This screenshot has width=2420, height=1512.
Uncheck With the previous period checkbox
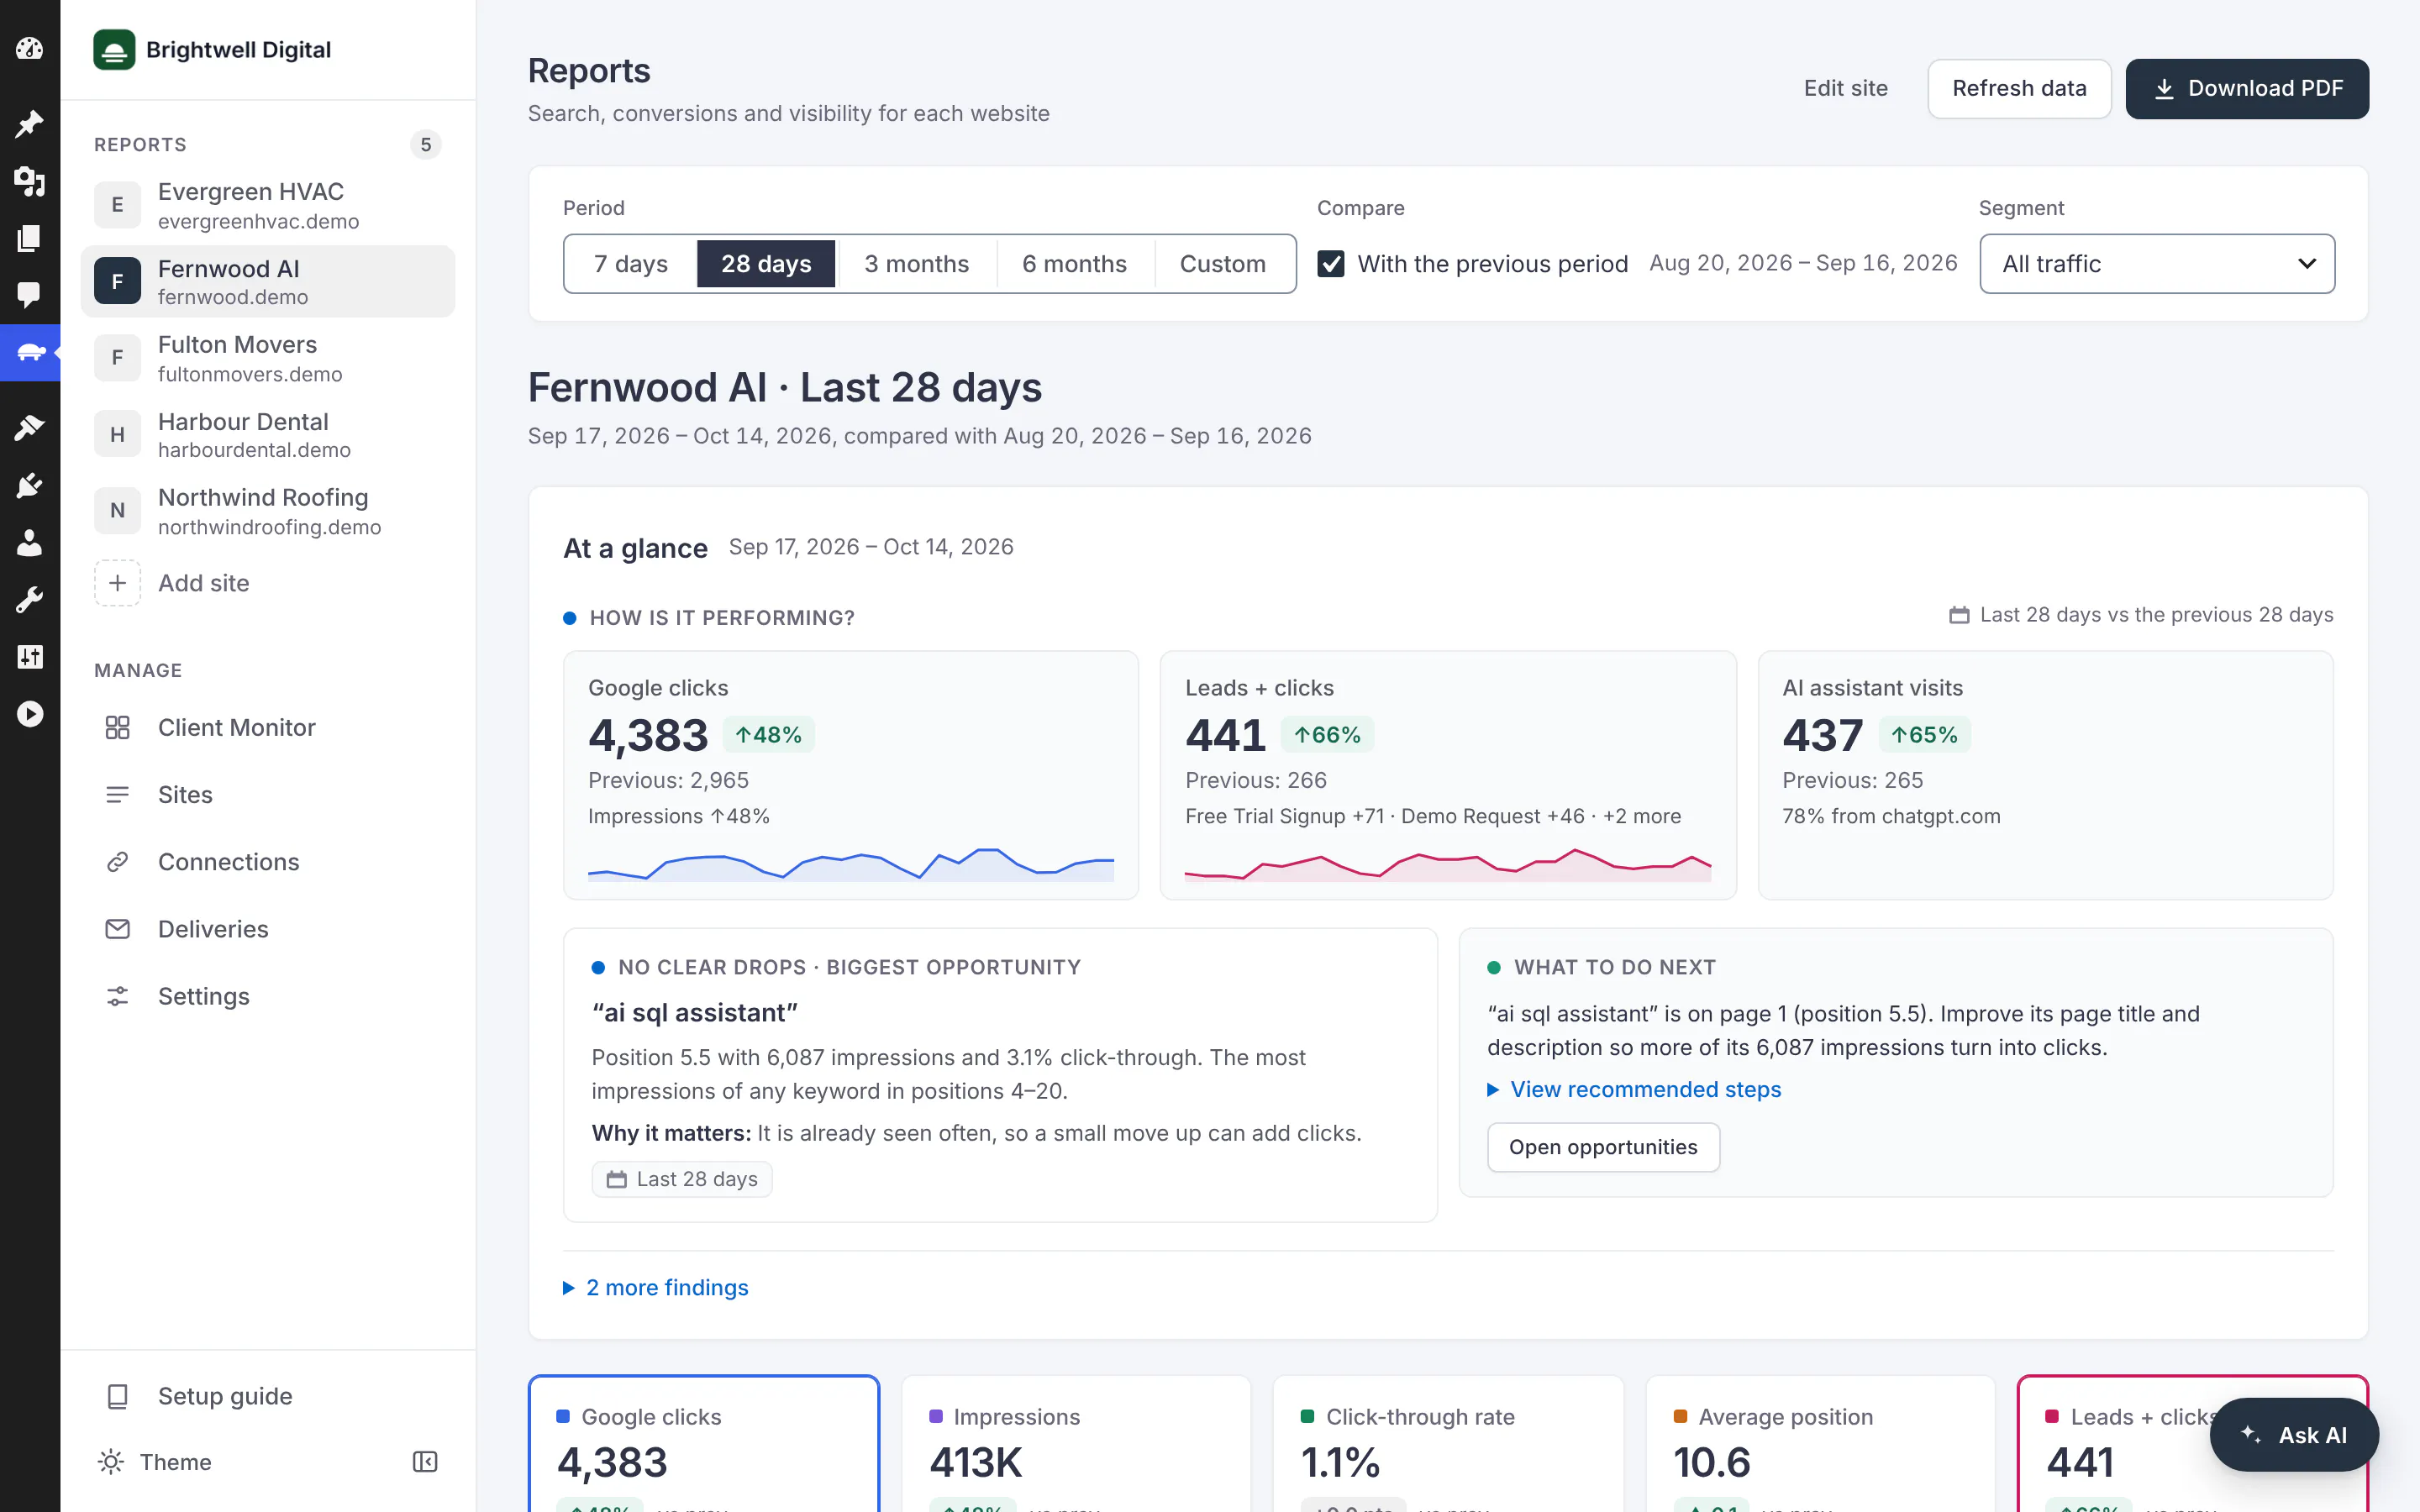pyautogui.click(x=1330, y=263)
